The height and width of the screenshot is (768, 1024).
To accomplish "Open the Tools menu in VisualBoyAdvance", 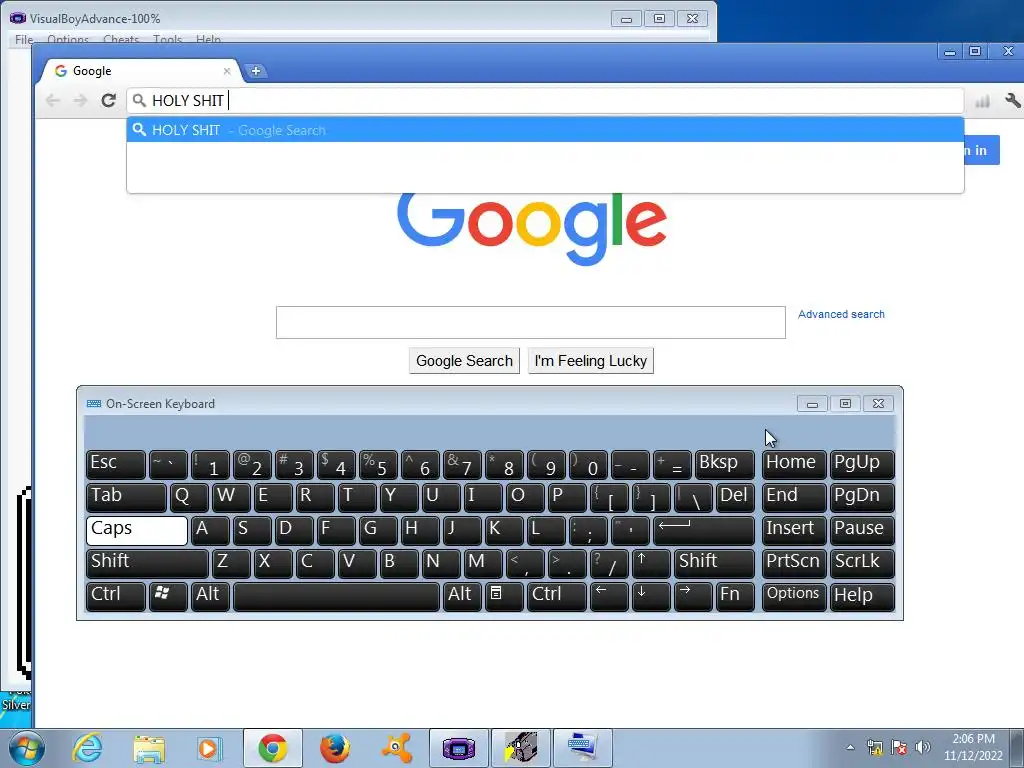I will (x=167, y=39).
